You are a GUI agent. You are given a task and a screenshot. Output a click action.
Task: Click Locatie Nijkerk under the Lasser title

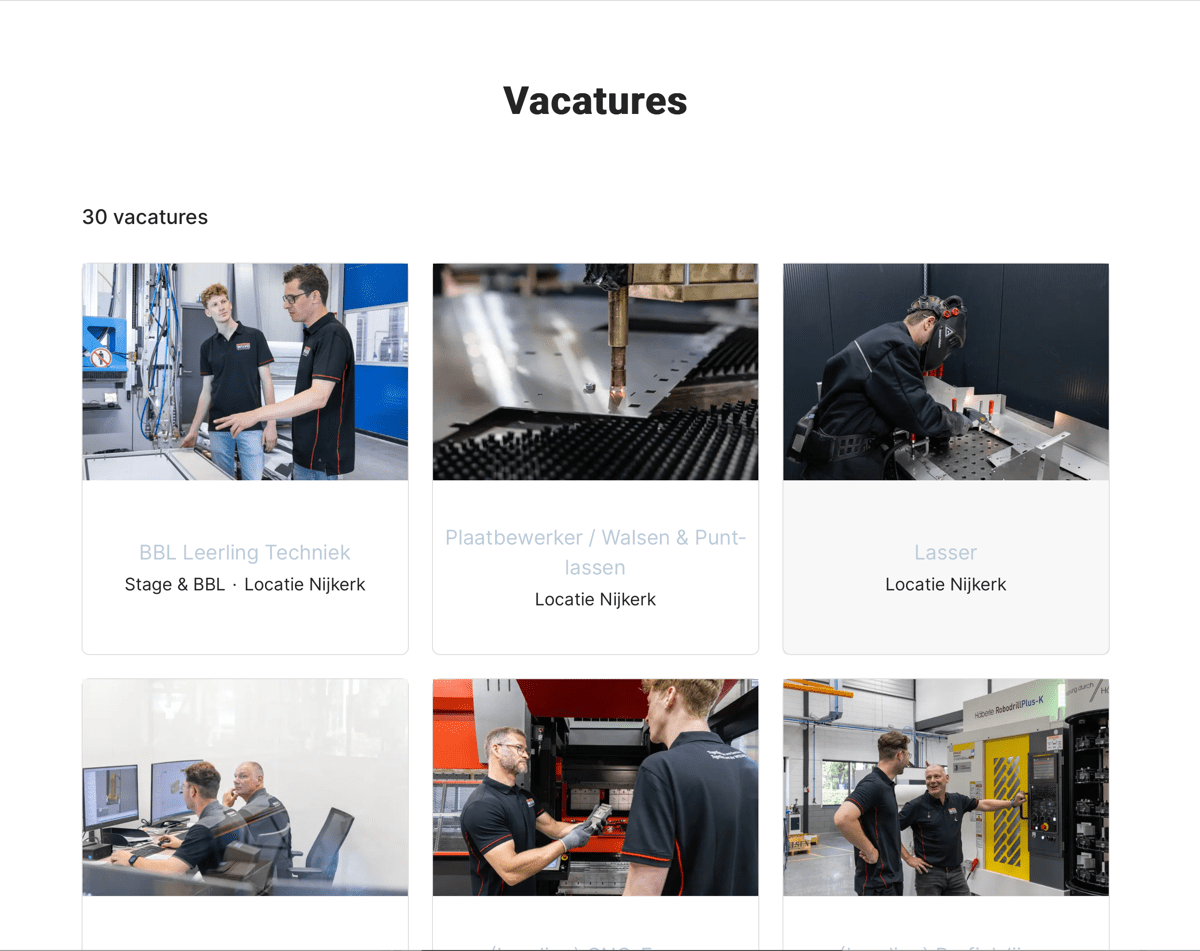pos(945,584)
